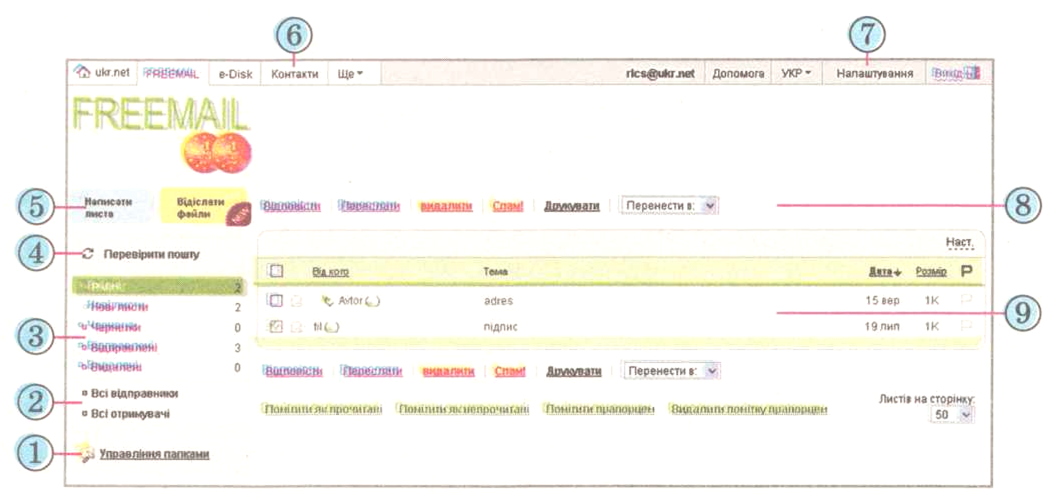Click the date 19 лип
The height and width of the screenshot is (502, 1056).
pyautogui.click(x=883, y=327)
